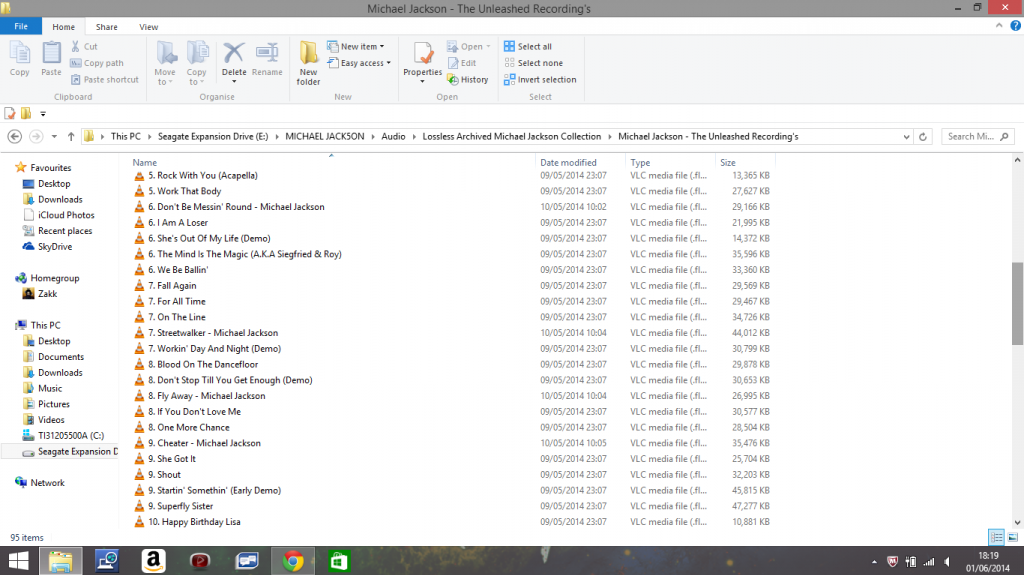Switch to the View ribbon tab
1024x575 pixels.
[x=148, y=27]
